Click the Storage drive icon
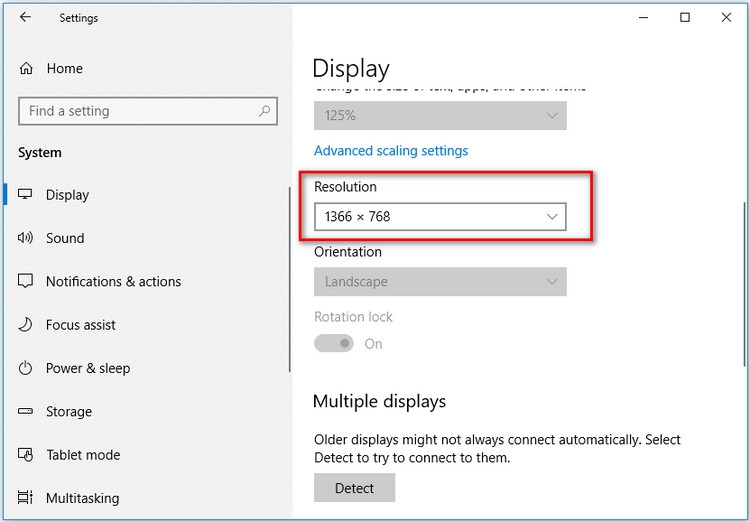The image size is (750, 522). (x=26, y=411)
